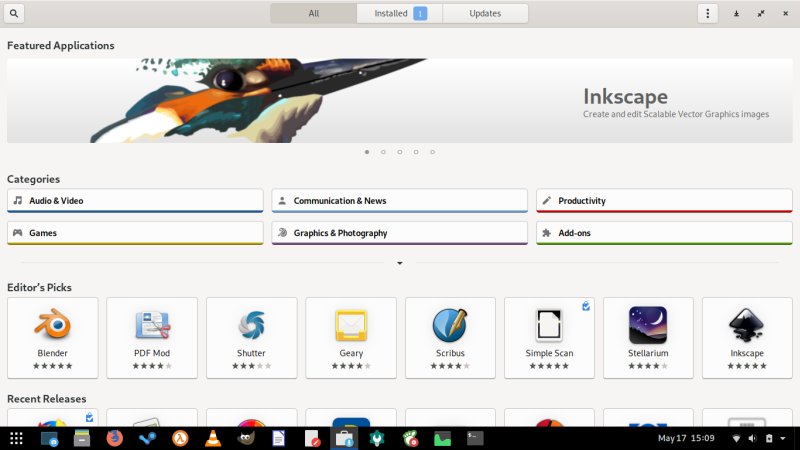800x450 pixels.
Task: Switch to the Updates tab
Action: 485,13
